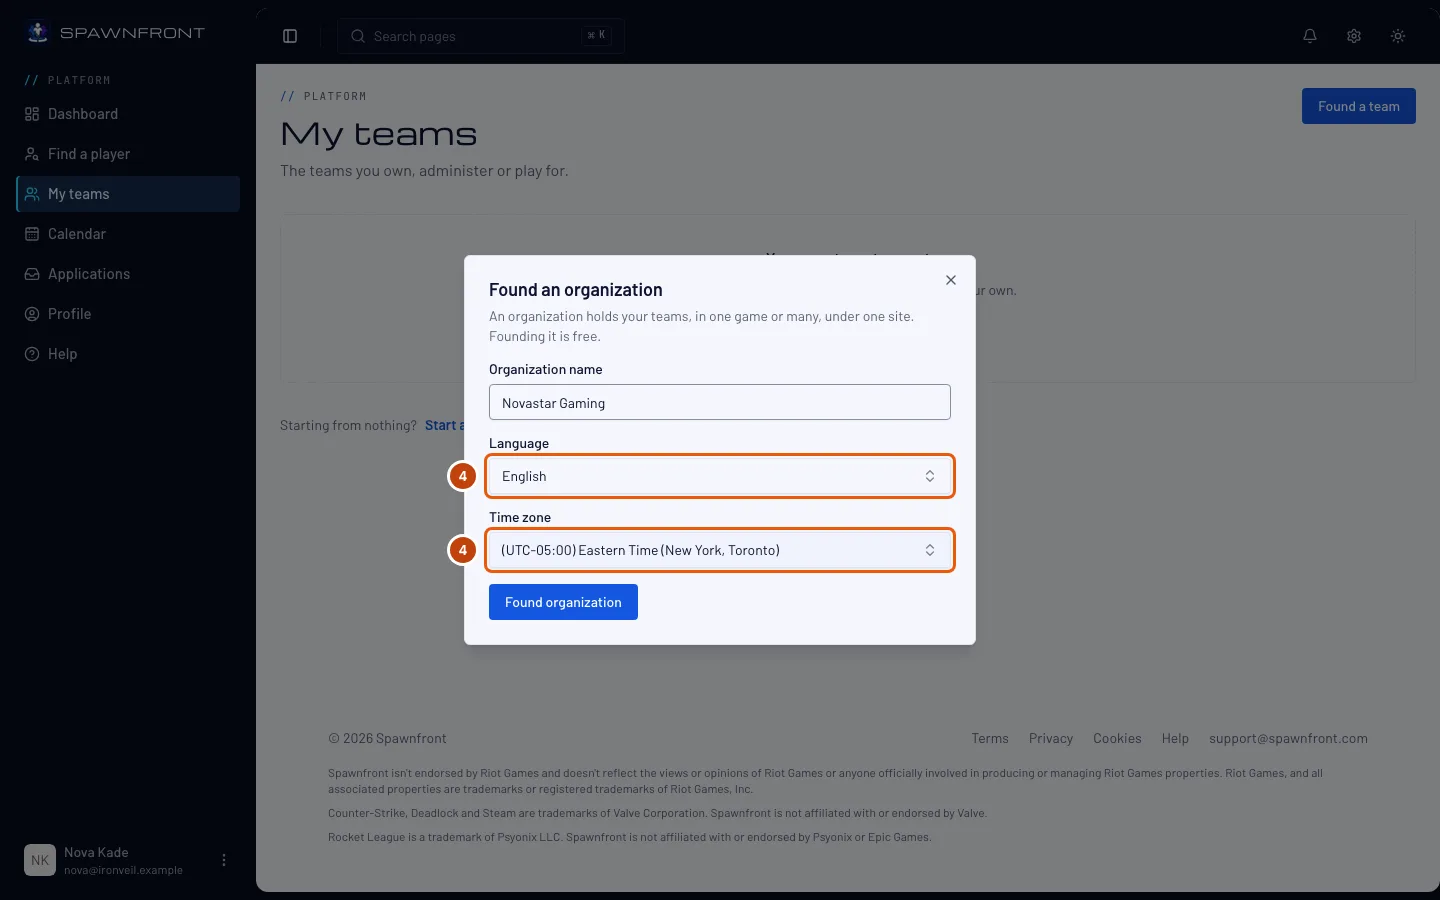The image size is (1440, 900).
Task: Select My teams in sidebar
Action: pyautogui.click(x=128, y=194)
